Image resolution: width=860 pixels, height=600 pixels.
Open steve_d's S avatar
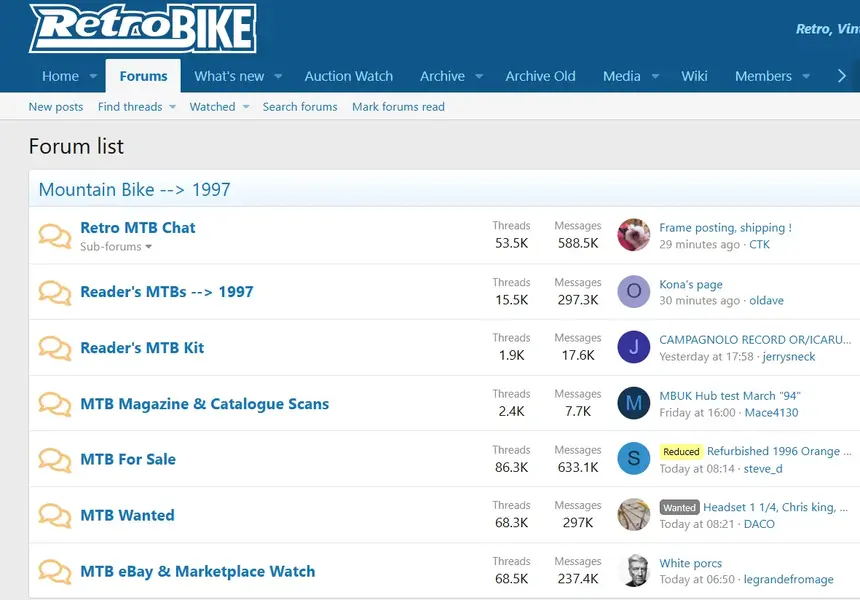click(633, 459)
